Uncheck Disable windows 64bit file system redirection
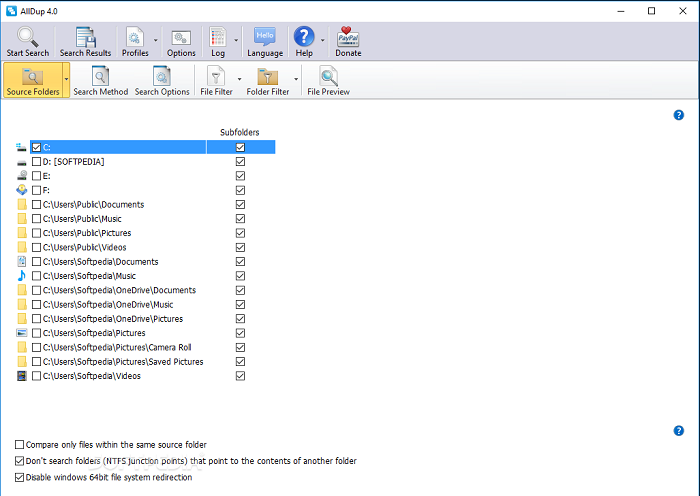Screen dimensions: 700x496 [x=20, y=477]
